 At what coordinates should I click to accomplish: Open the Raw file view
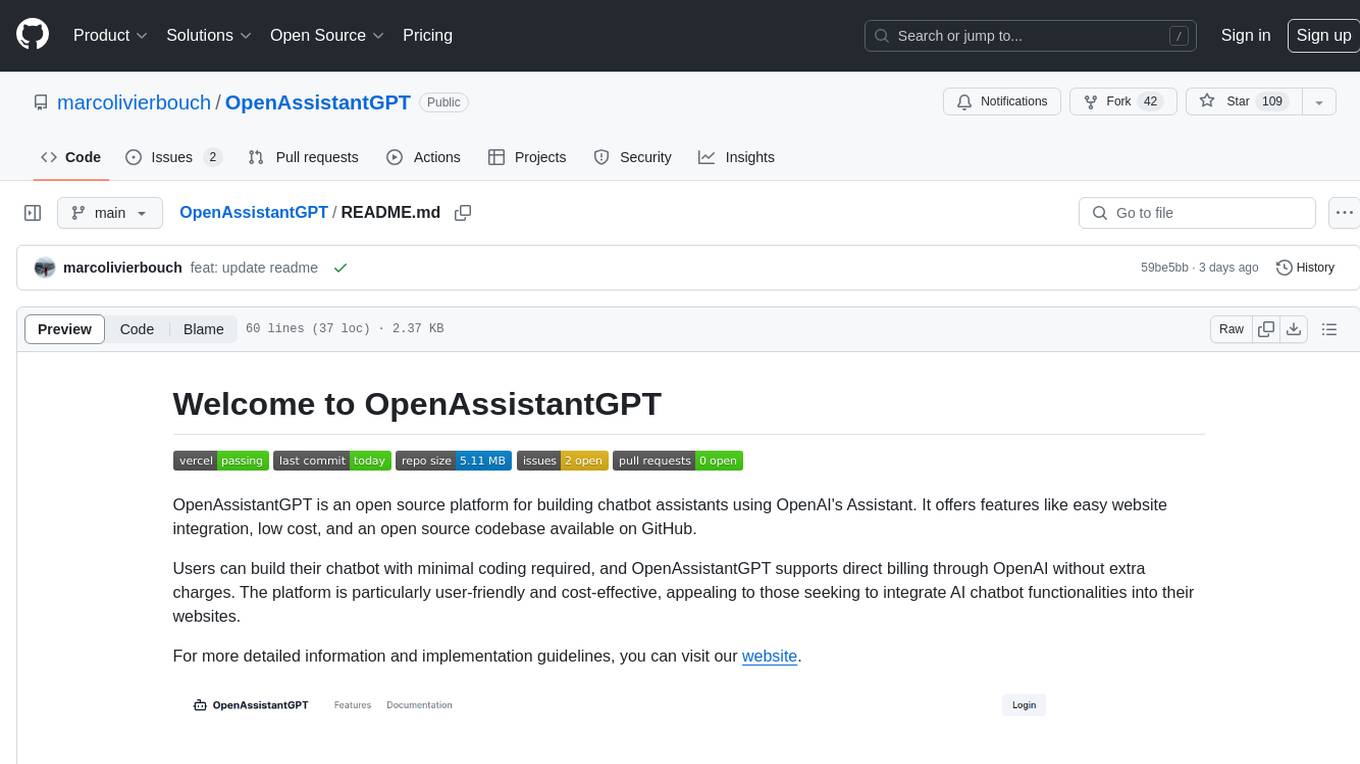coord(1231,329)
